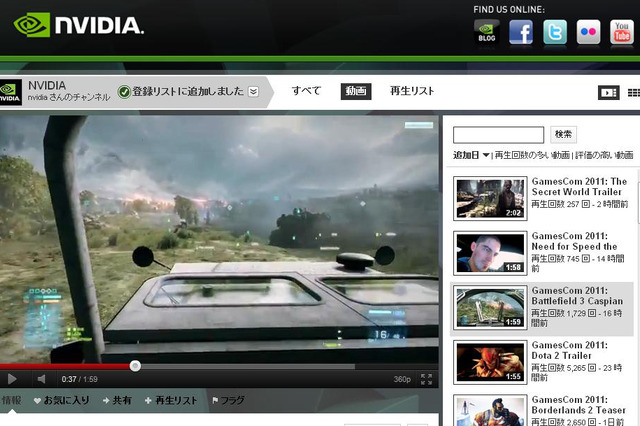Viewport: 640px width, 426px height.
Task: Open Need for Speed video thumbnail
Action: [490, 253]
